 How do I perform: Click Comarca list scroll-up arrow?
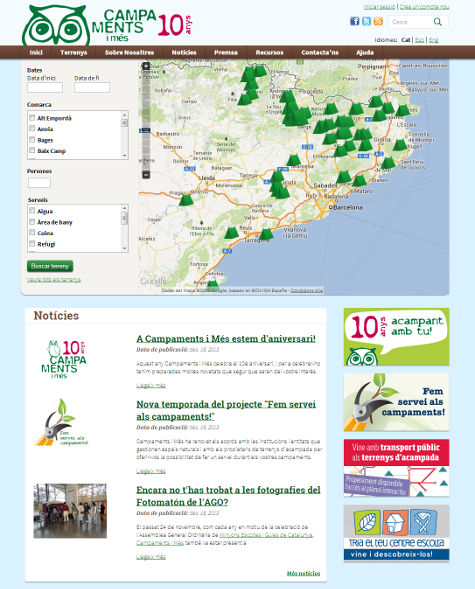(125, 115)
